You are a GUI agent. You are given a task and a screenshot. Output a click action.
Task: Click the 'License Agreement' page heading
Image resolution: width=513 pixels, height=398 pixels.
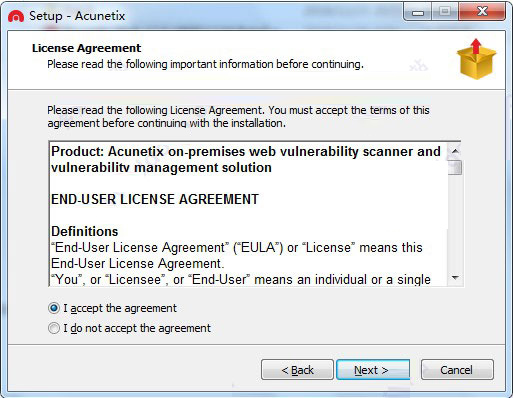[x=86, y=48]
